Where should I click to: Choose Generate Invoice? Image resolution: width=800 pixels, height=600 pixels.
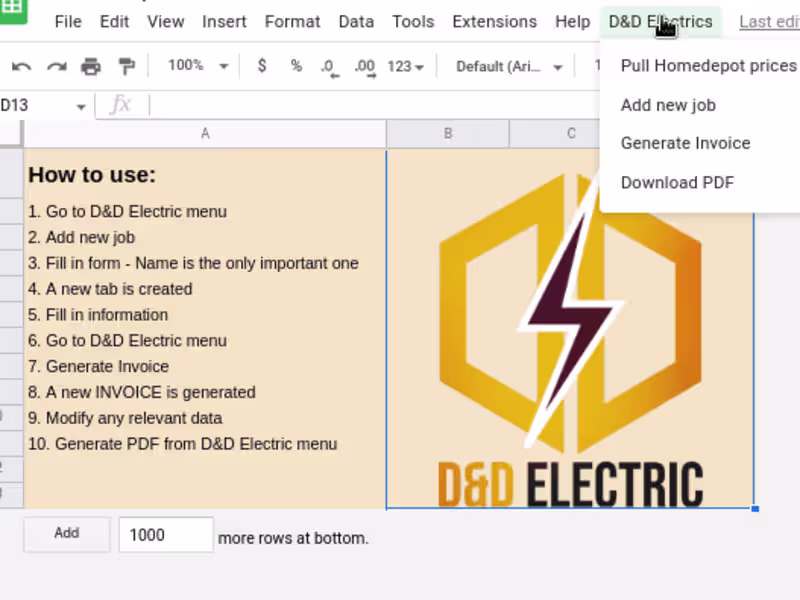685,143
